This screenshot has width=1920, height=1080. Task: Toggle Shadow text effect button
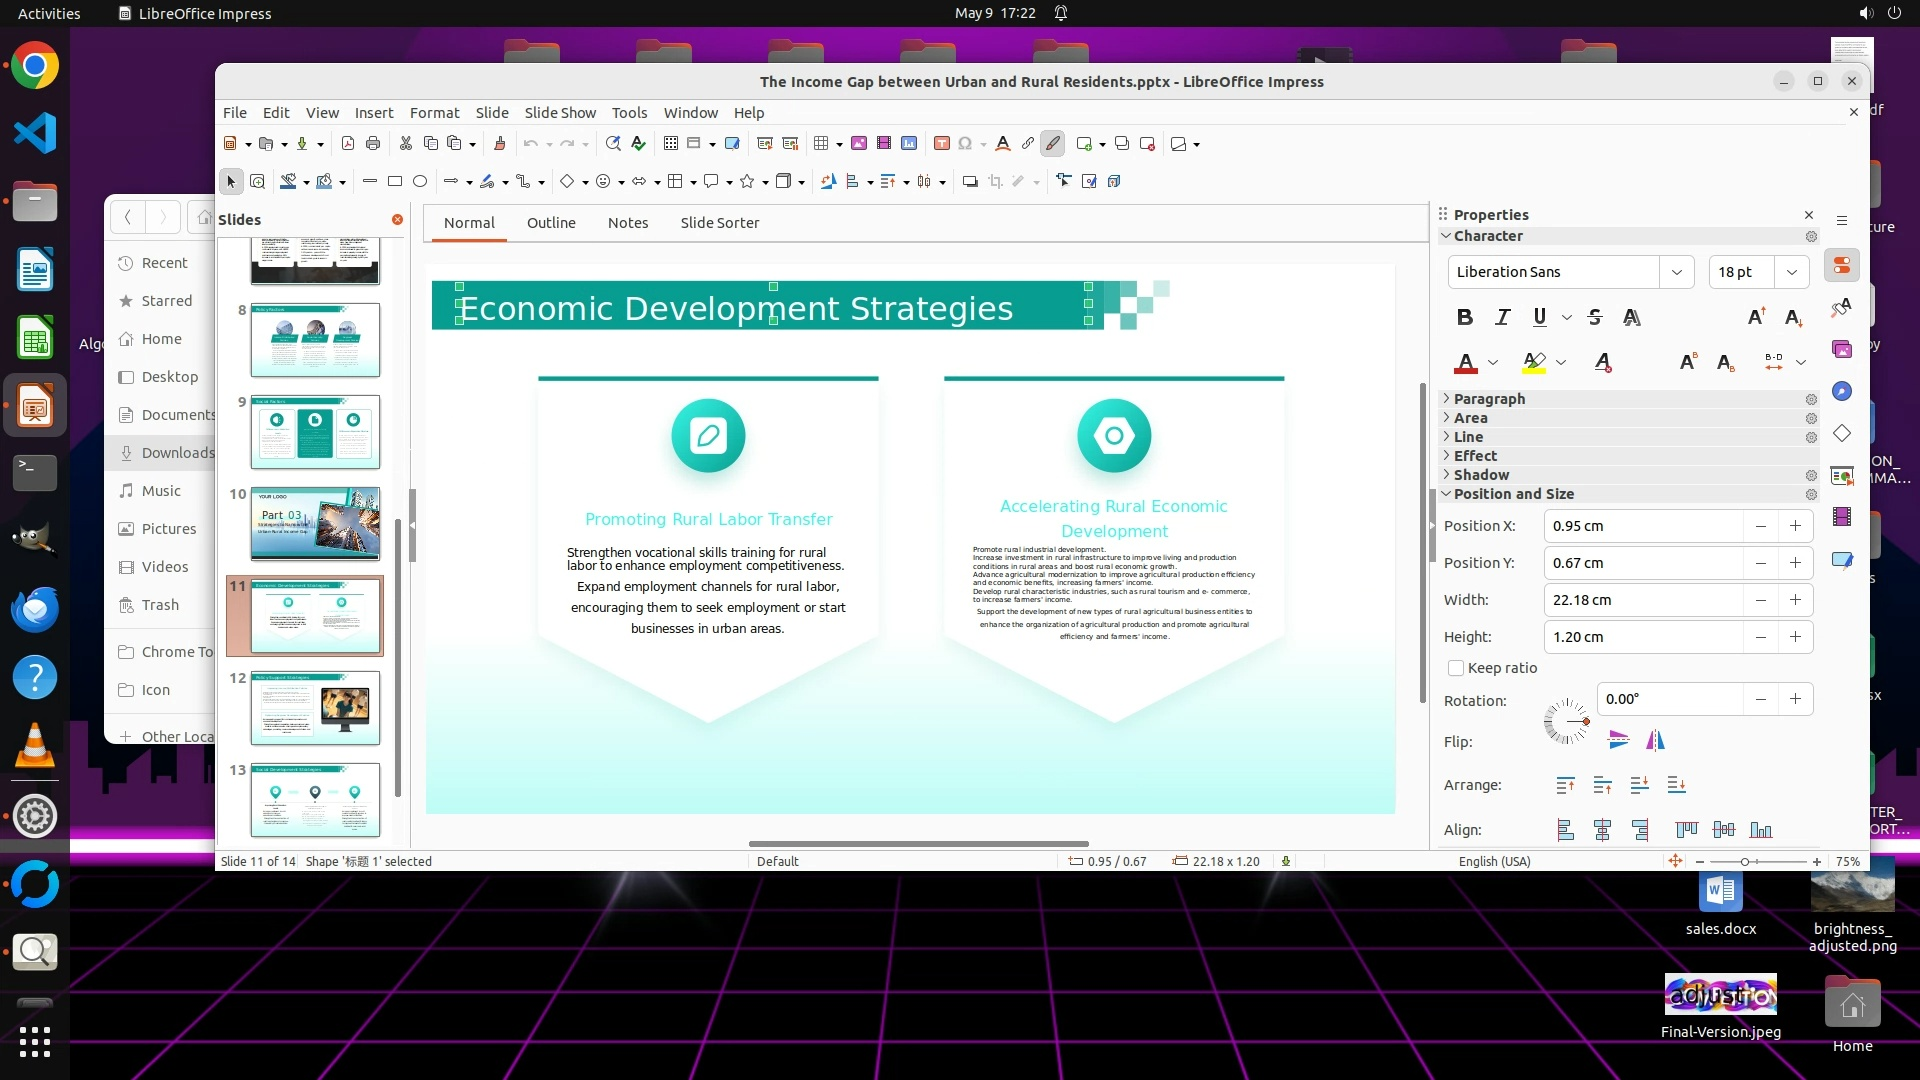[x=1632, y=318]
